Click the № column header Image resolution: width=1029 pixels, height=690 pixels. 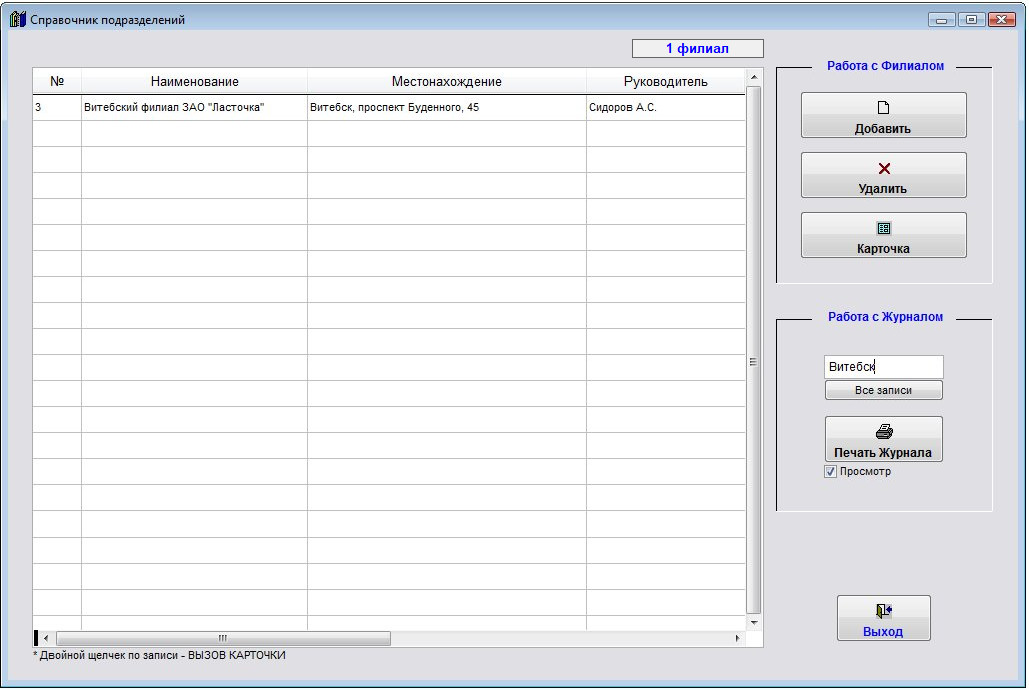(57, 82)
